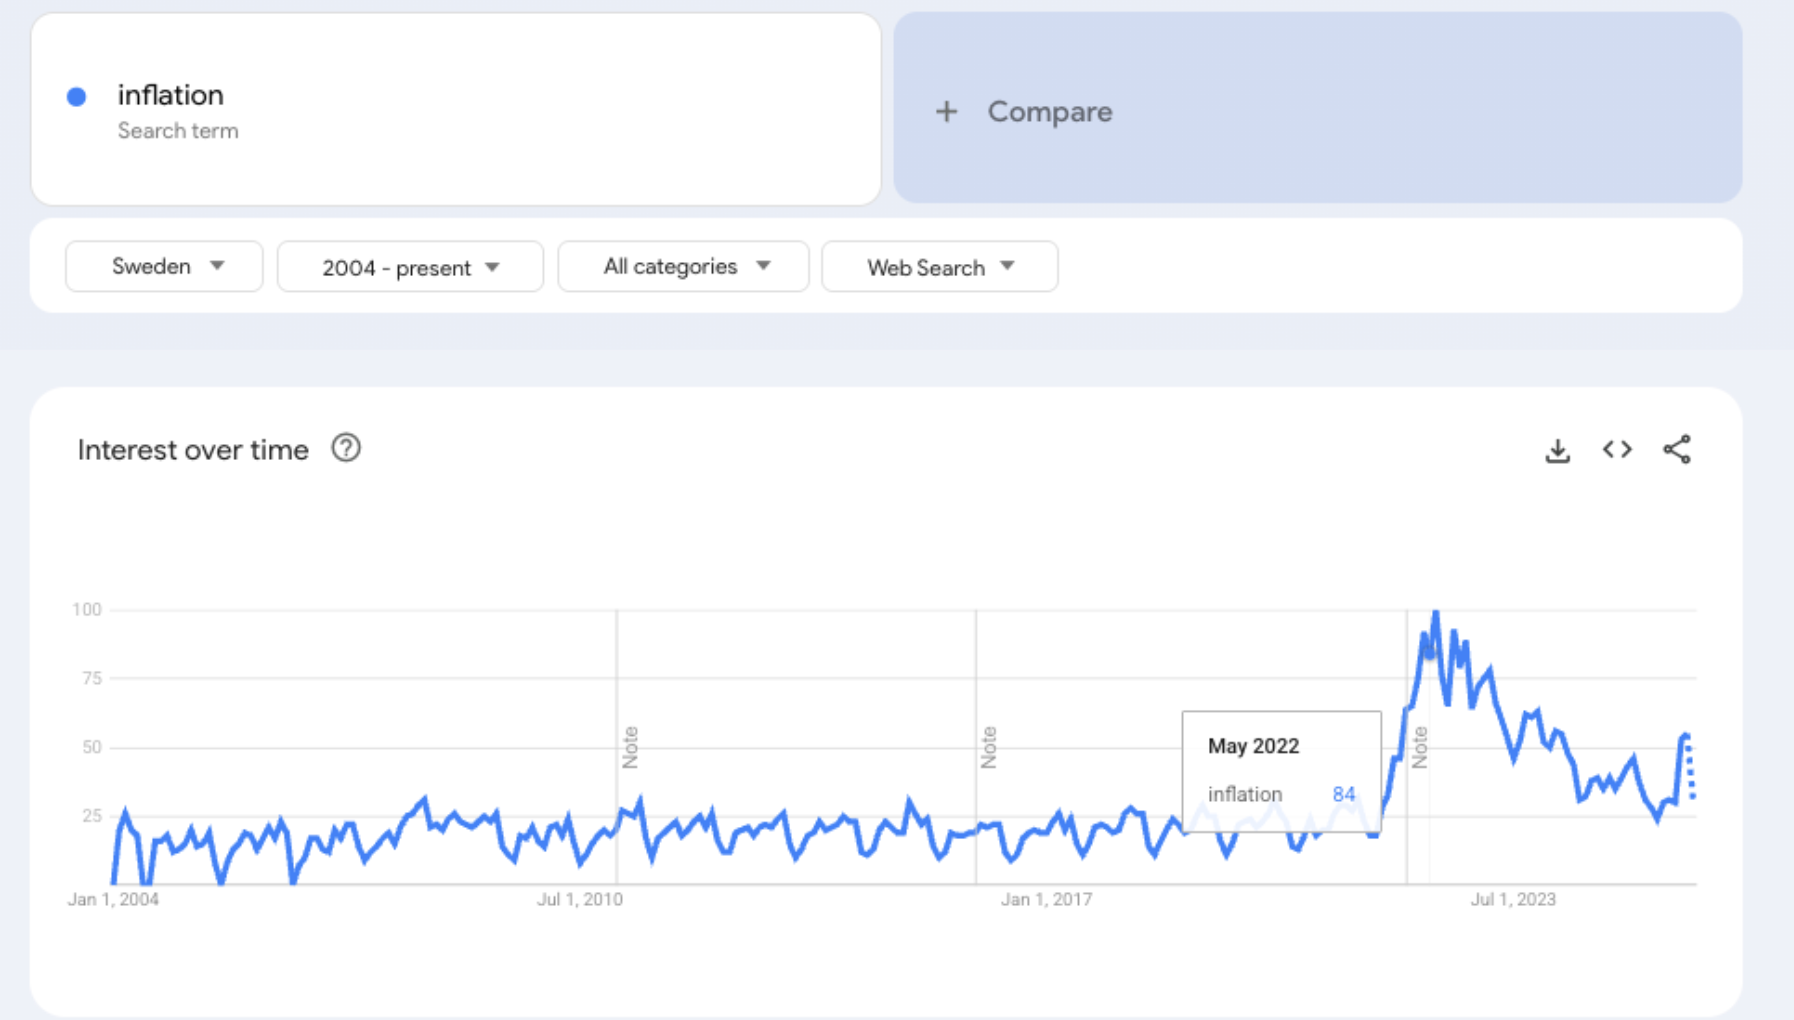
Task: Open the embed code icon
Action: click(1617, 450)
